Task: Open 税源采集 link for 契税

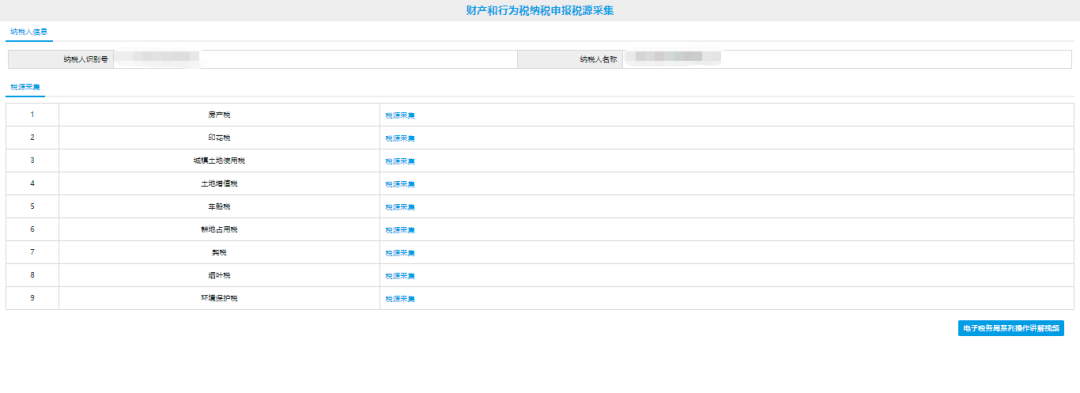Action: coord(400,253)
